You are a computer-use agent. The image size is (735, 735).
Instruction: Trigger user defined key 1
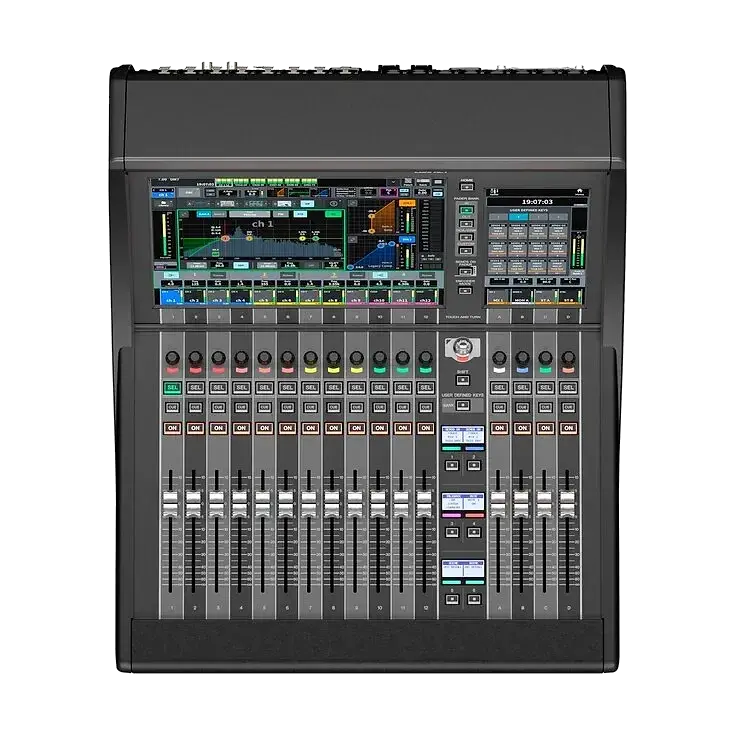pos(452,465)
